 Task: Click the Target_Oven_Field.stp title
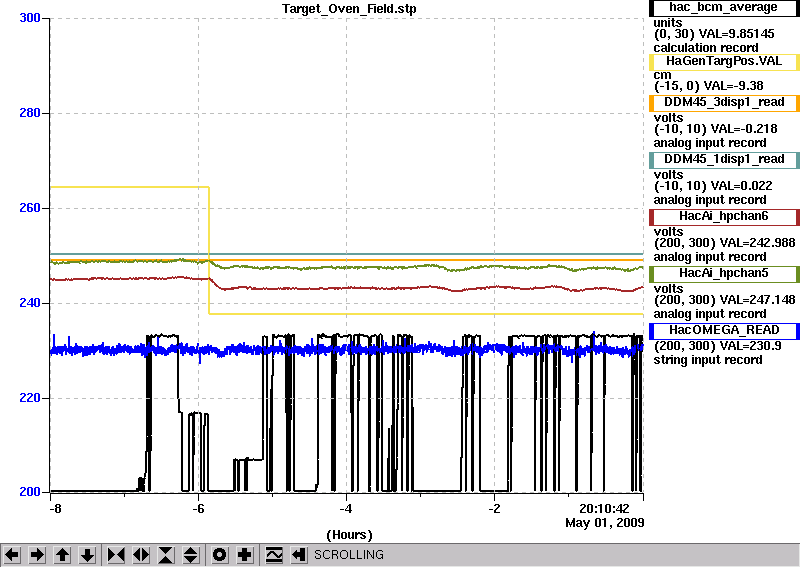pyautogui.click(x=349, y=9)
